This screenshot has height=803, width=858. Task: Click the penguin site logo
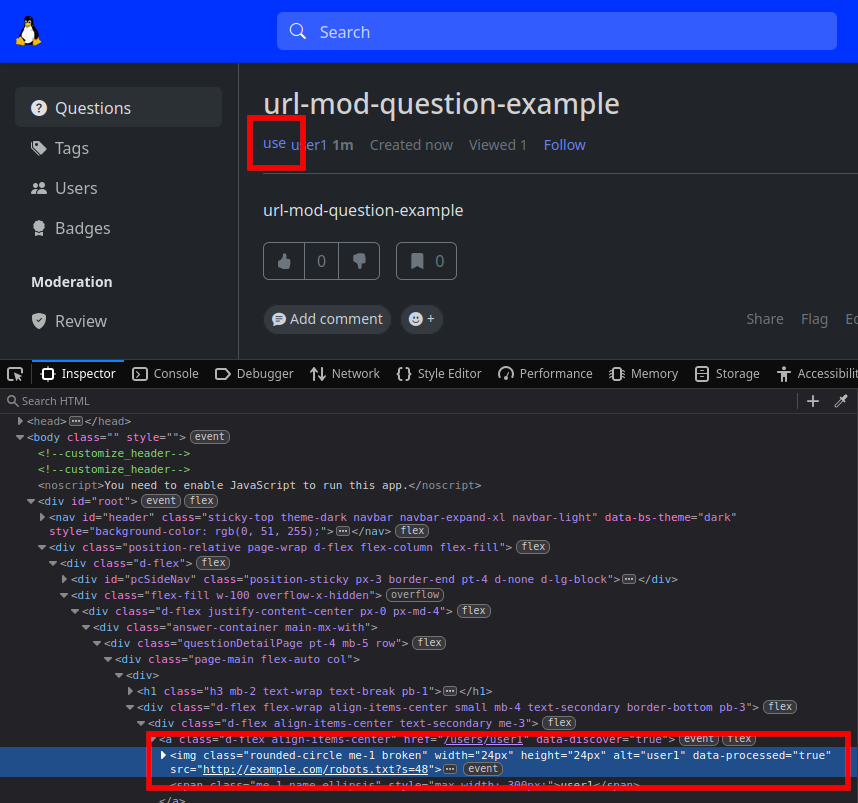click(28, 31)
